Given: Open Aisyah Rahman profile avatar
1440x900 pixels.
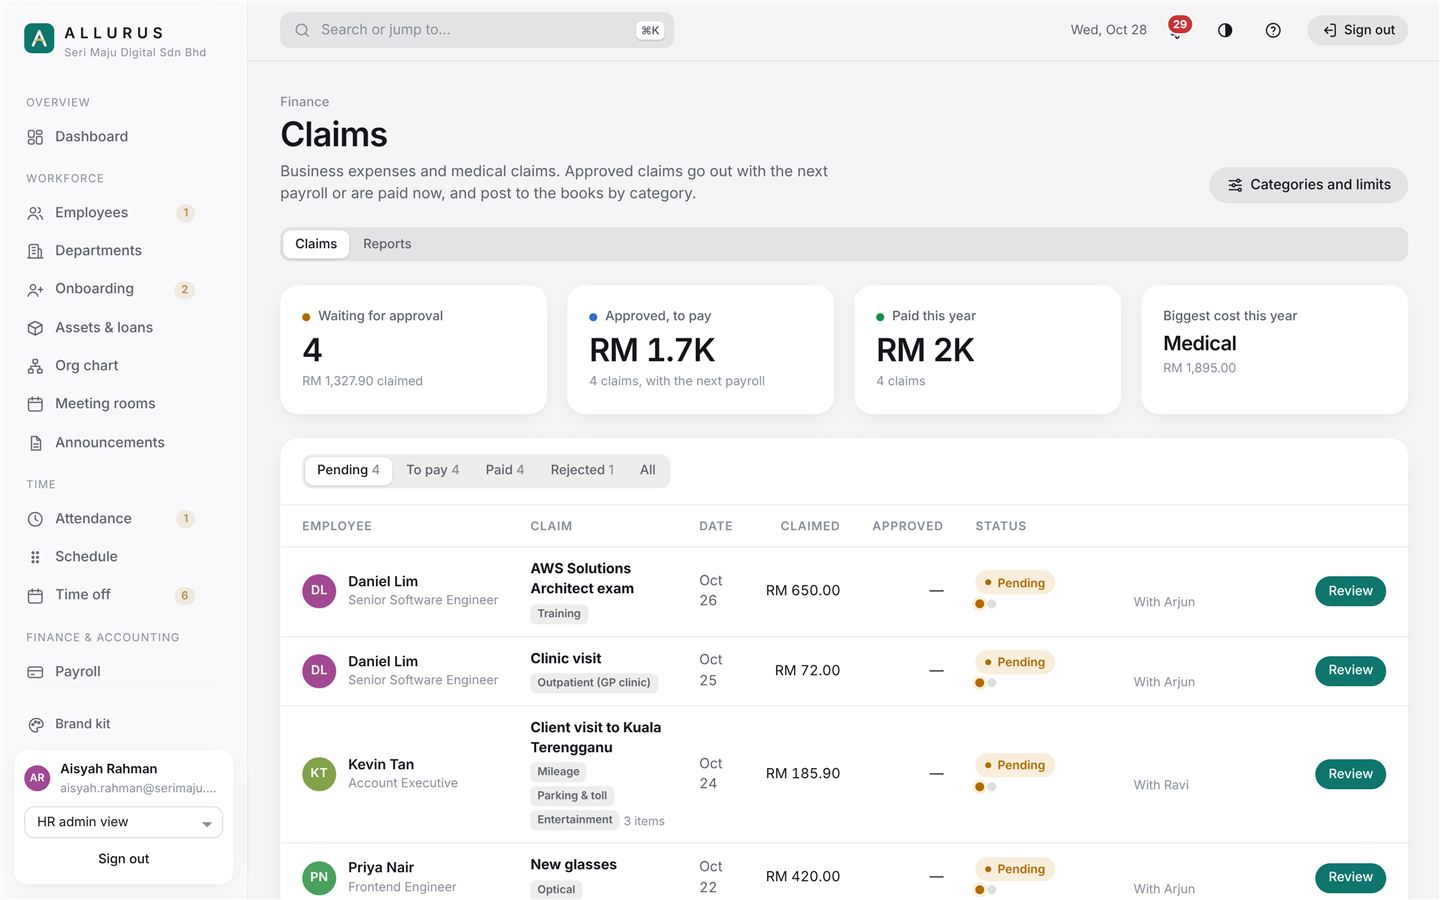Looking at the screenshot, I should click(x=37, y=778).
